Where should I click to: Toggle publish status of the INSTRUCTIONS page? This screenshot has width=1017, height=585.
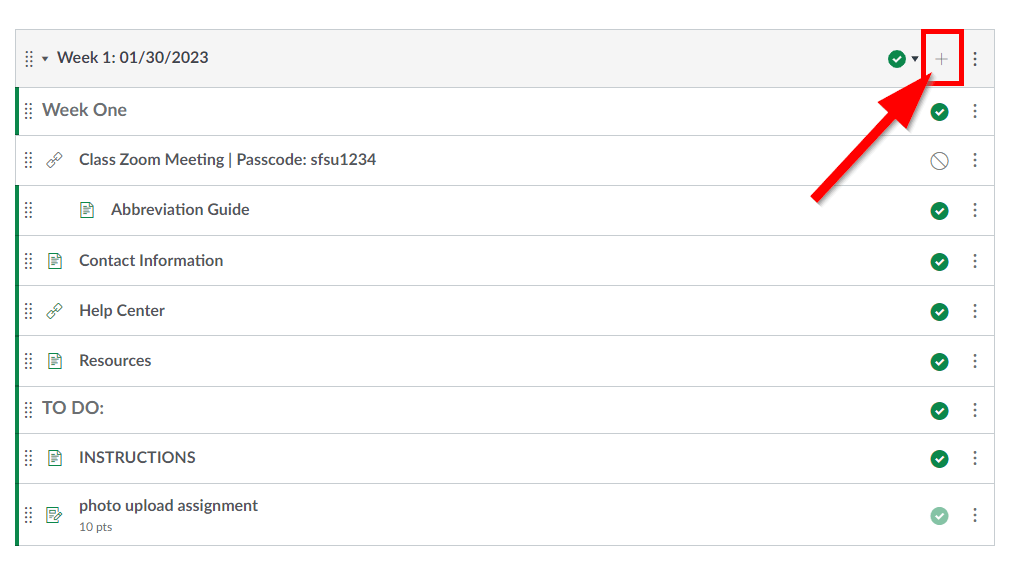pos(939,458)
